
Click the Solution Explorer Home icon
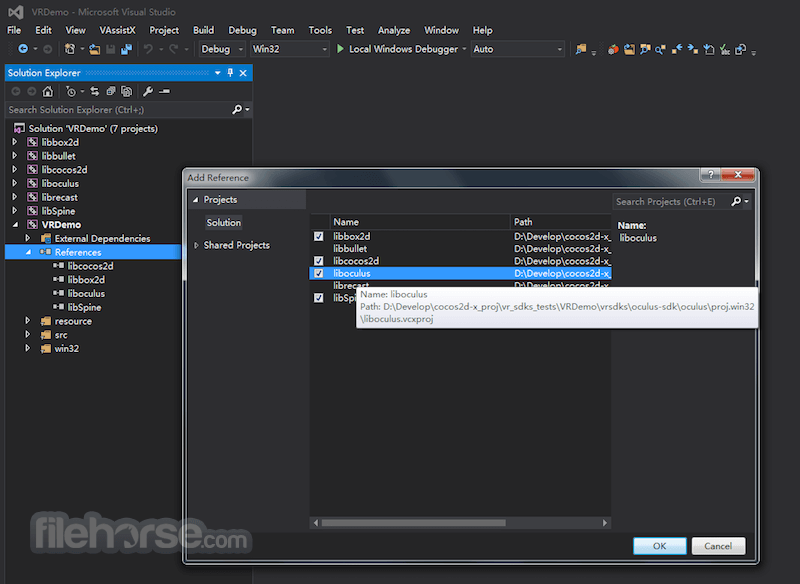(x=47, y=91)
